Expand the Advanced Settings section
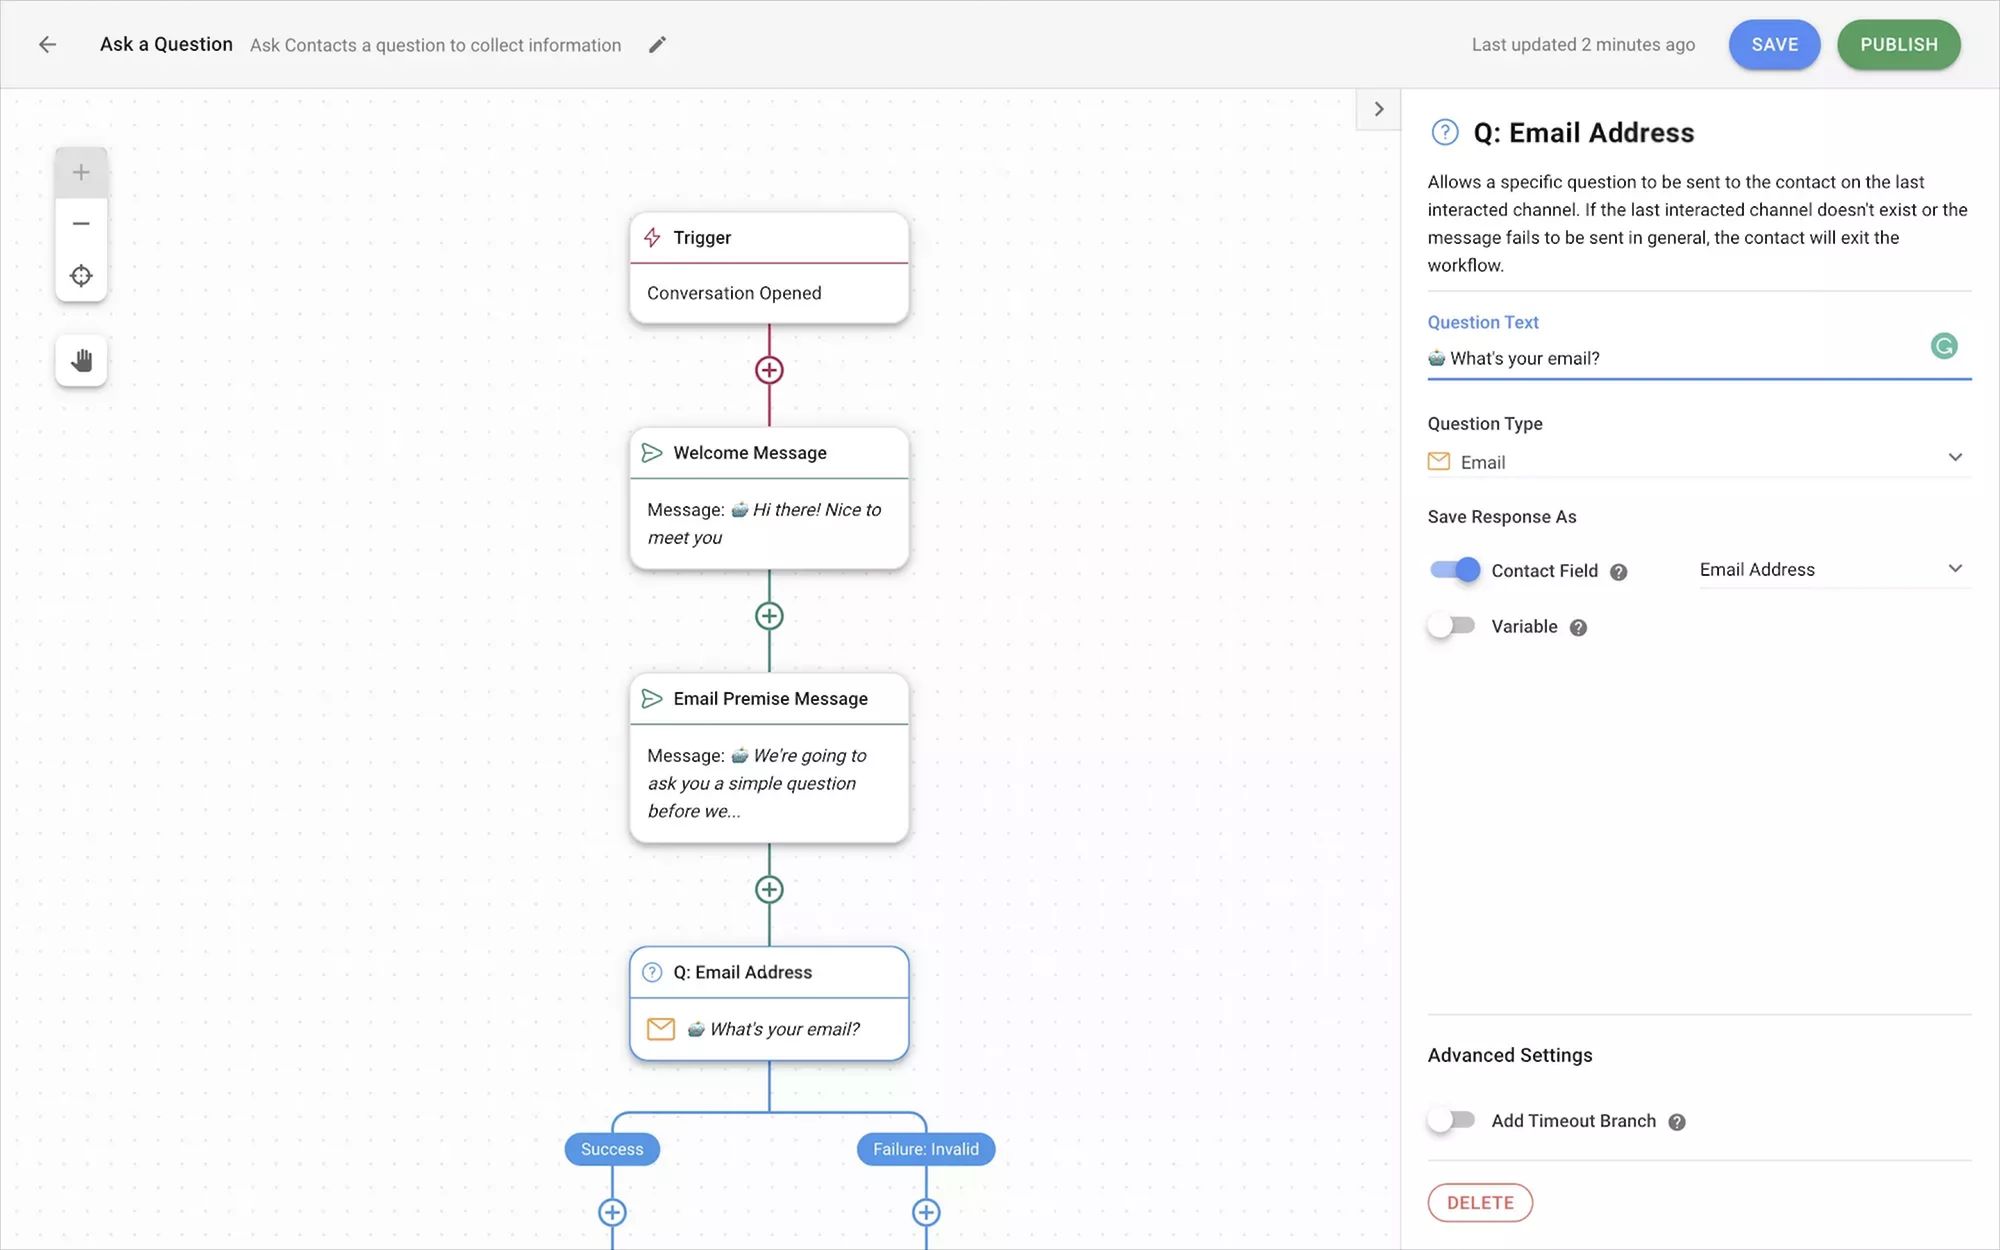 point(1509,1054)
